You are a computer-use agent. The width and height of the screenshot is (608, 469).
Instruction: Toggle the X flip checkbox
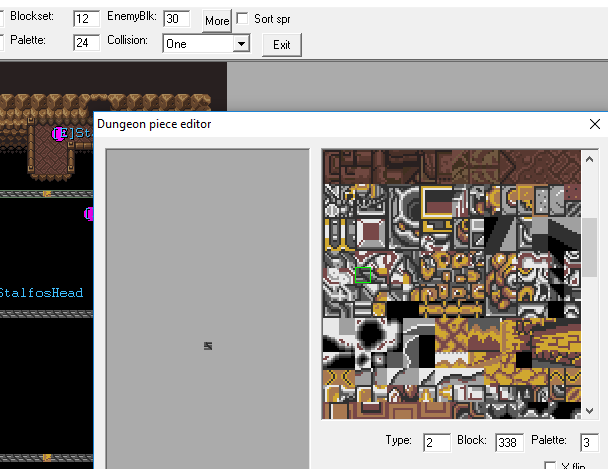[550, 465]
